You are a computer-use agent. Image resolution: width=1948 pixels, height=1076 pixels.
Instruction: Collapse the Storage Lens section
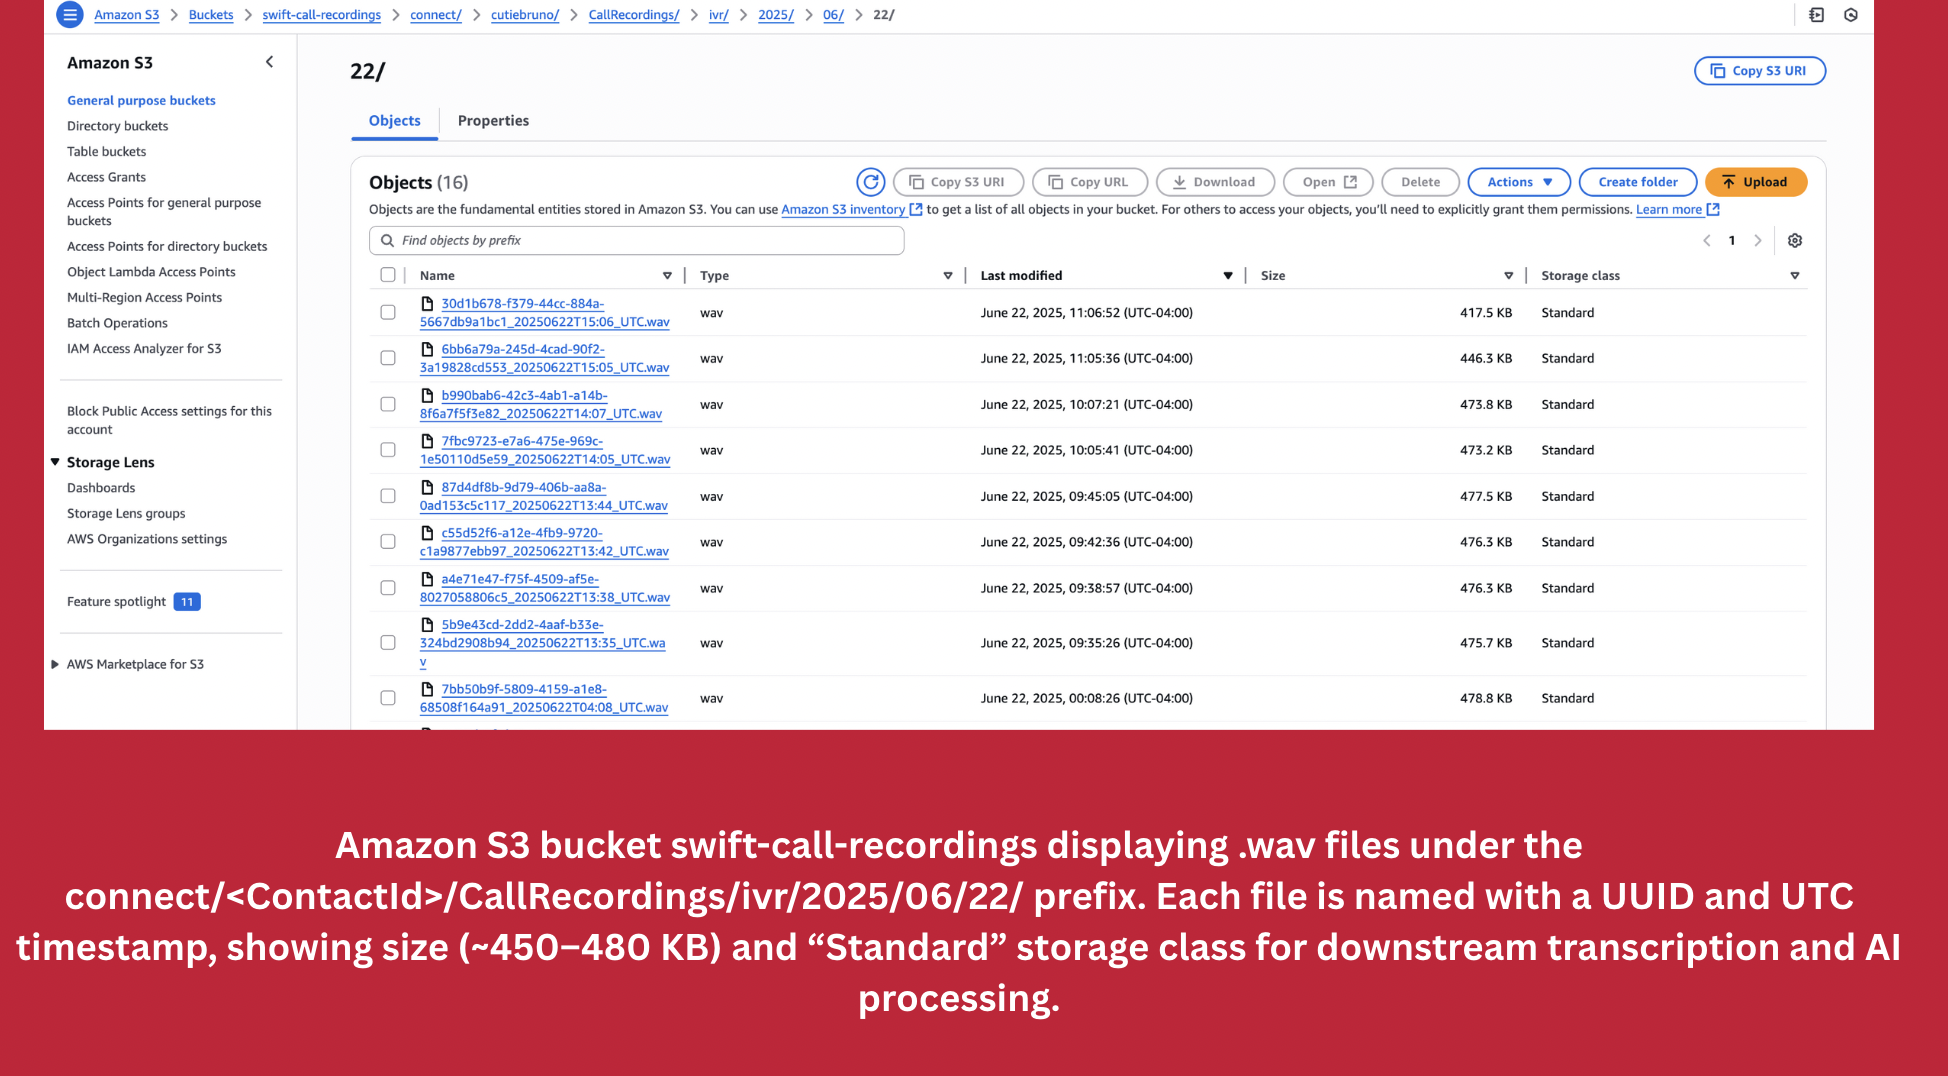tap(55, 462)
